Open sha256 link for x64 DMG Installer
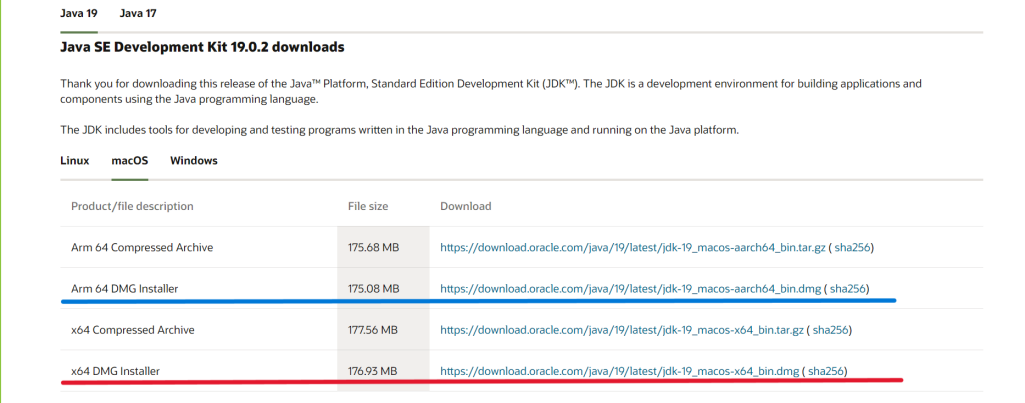The image size is (1025, 403). click(825, 371)
